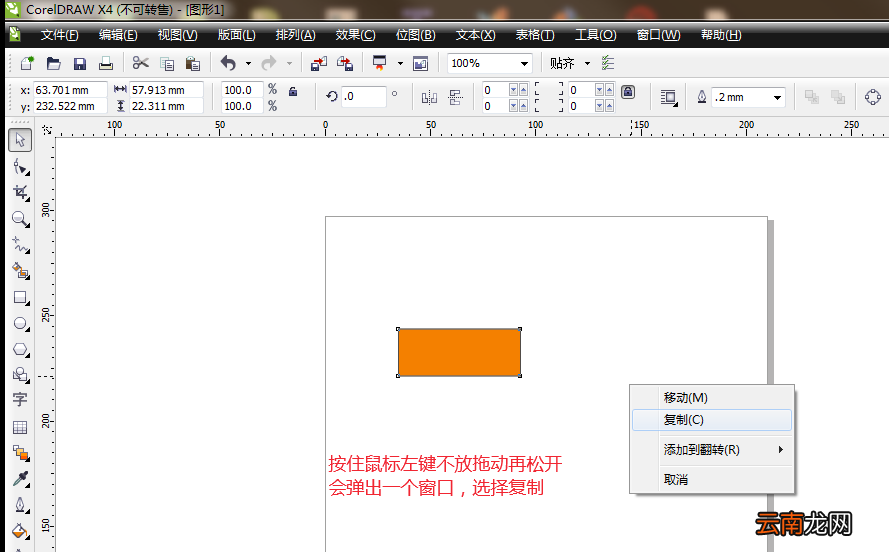
Task: Click the height field 22.311 mm
Action: [x=166, y=106]
